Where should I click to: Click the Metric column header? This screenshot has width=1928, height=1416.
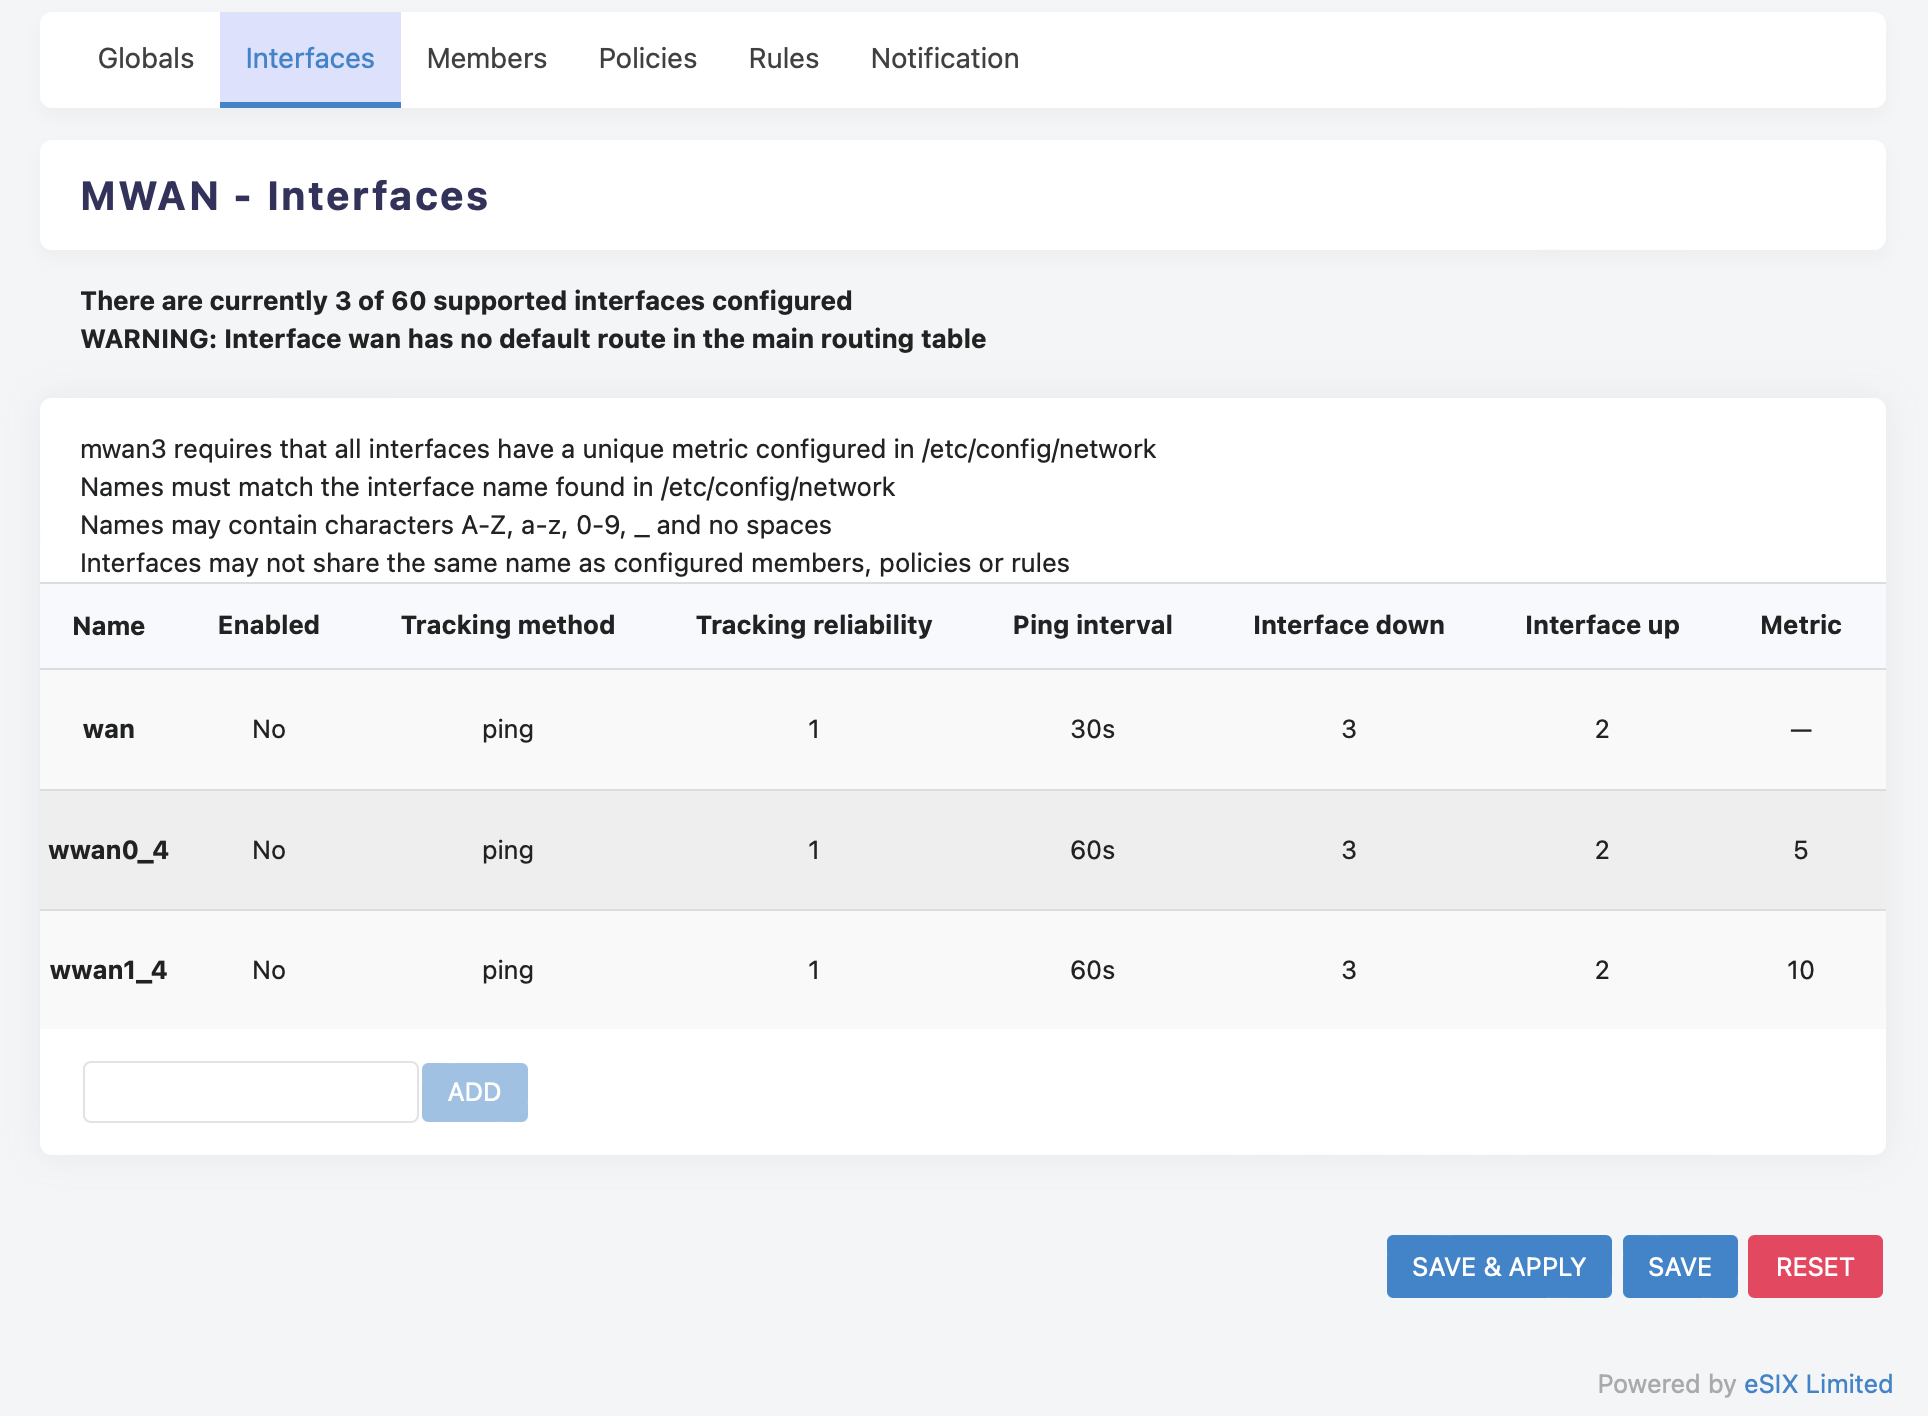pyautogui.click(x=1800, y=625)
